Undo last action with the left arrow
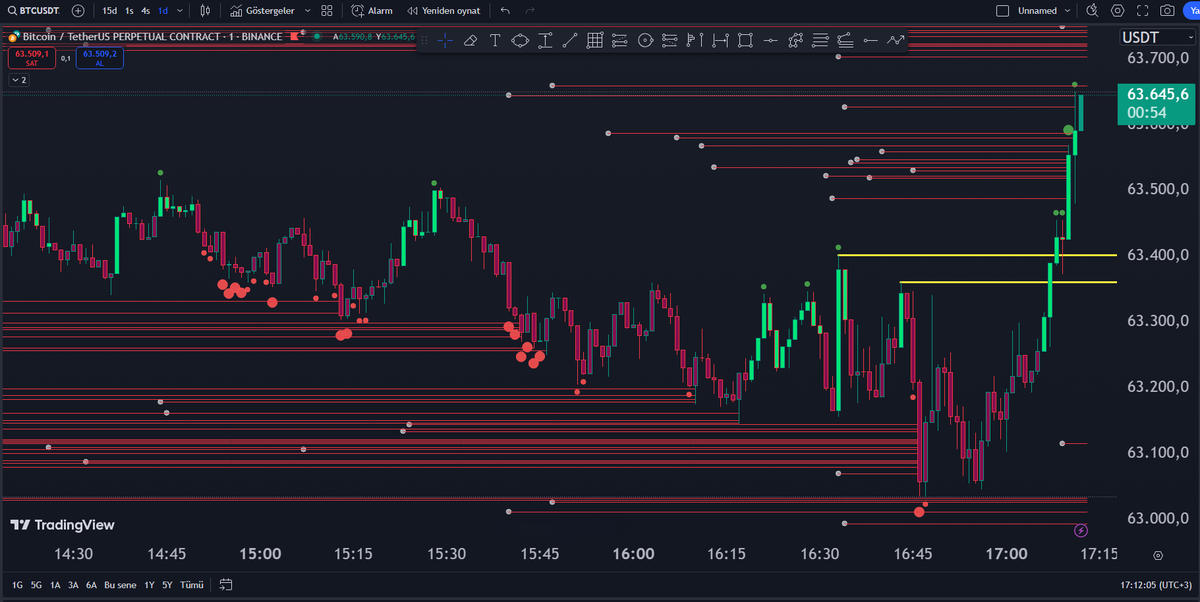 [506, 10]
